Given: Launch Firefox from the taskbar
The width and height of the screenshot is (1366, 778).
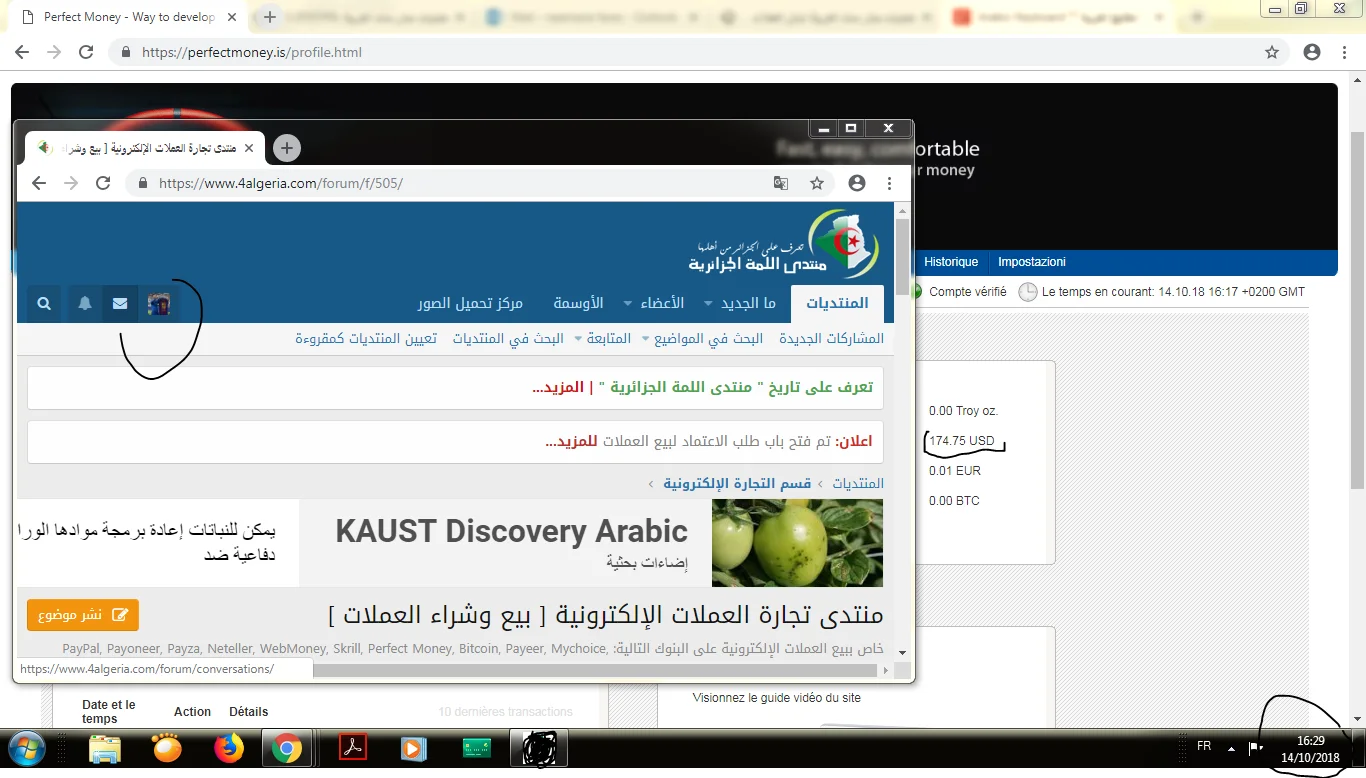Looking at the screenshot, I should click(229, 748).
